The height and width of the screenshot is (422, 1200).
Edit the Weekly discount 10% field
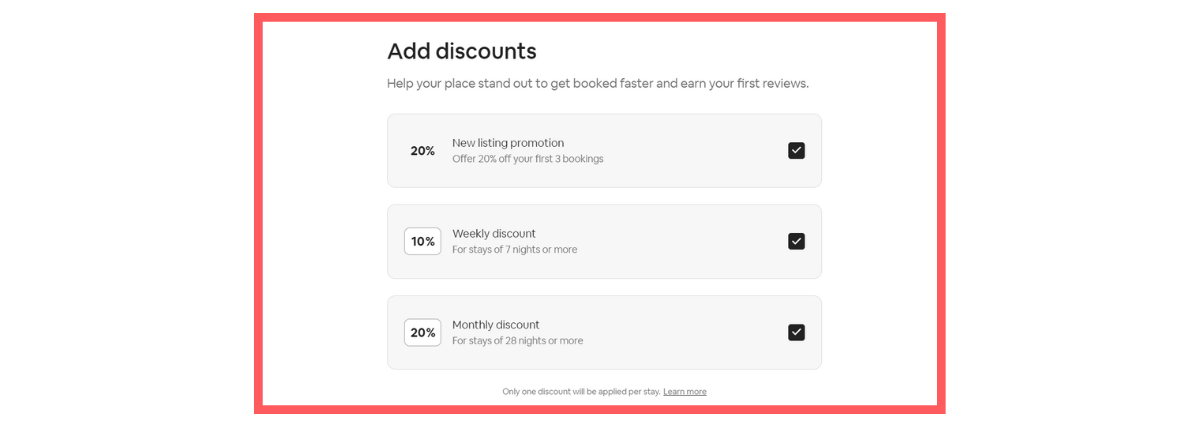[422, 241]
